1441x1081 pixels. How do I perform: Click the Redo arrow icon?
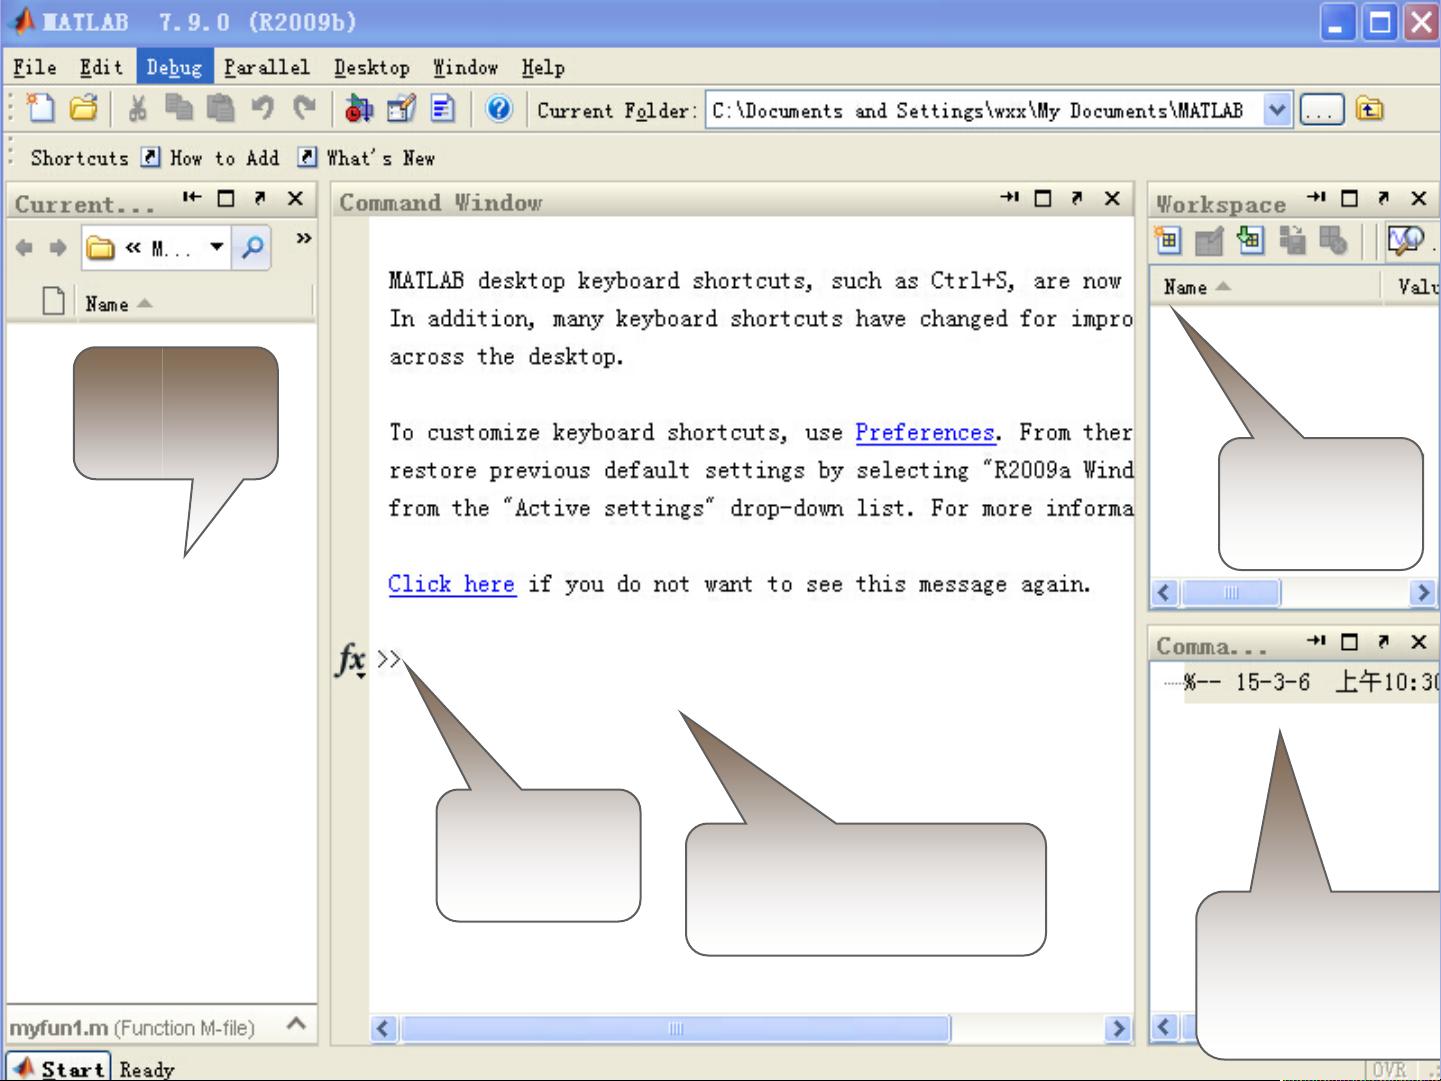304,108
